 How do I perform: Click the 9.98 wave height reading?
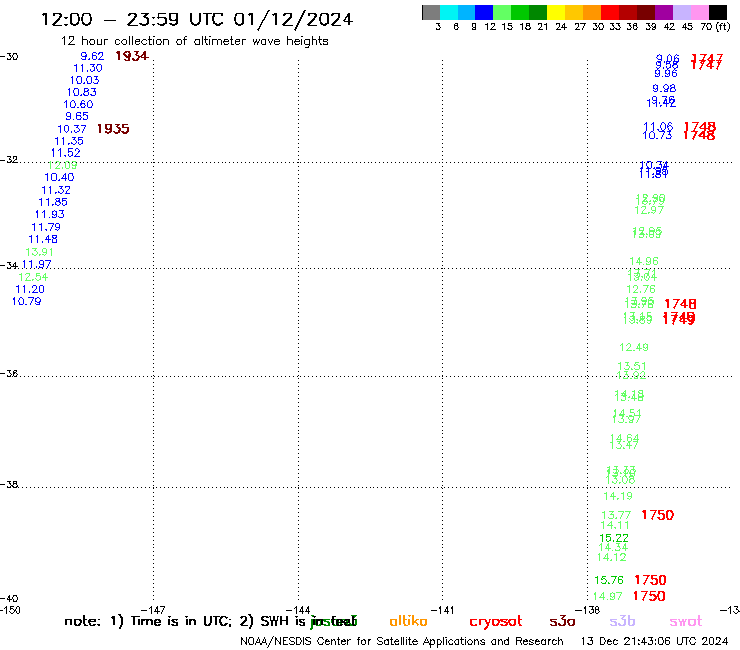664,88
